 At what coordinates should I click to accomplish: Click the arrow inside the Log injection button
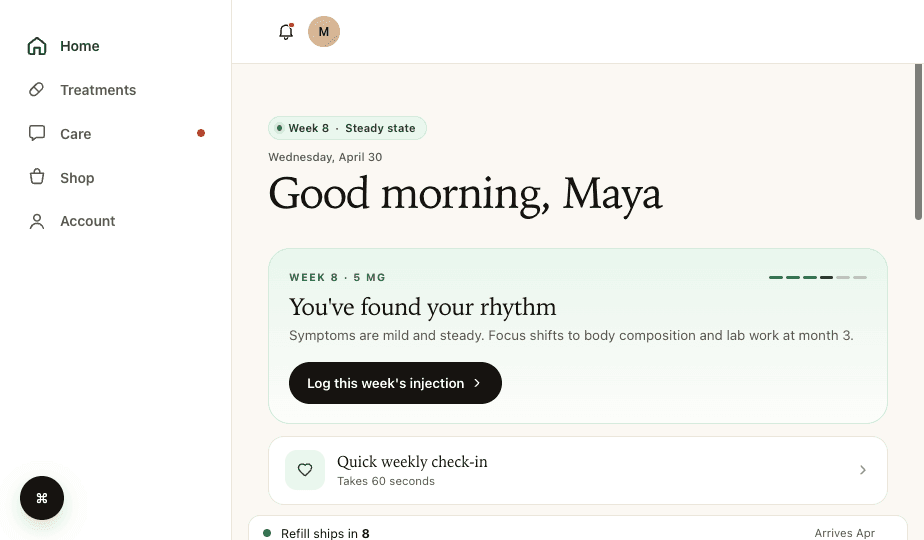tap(477, 383)
